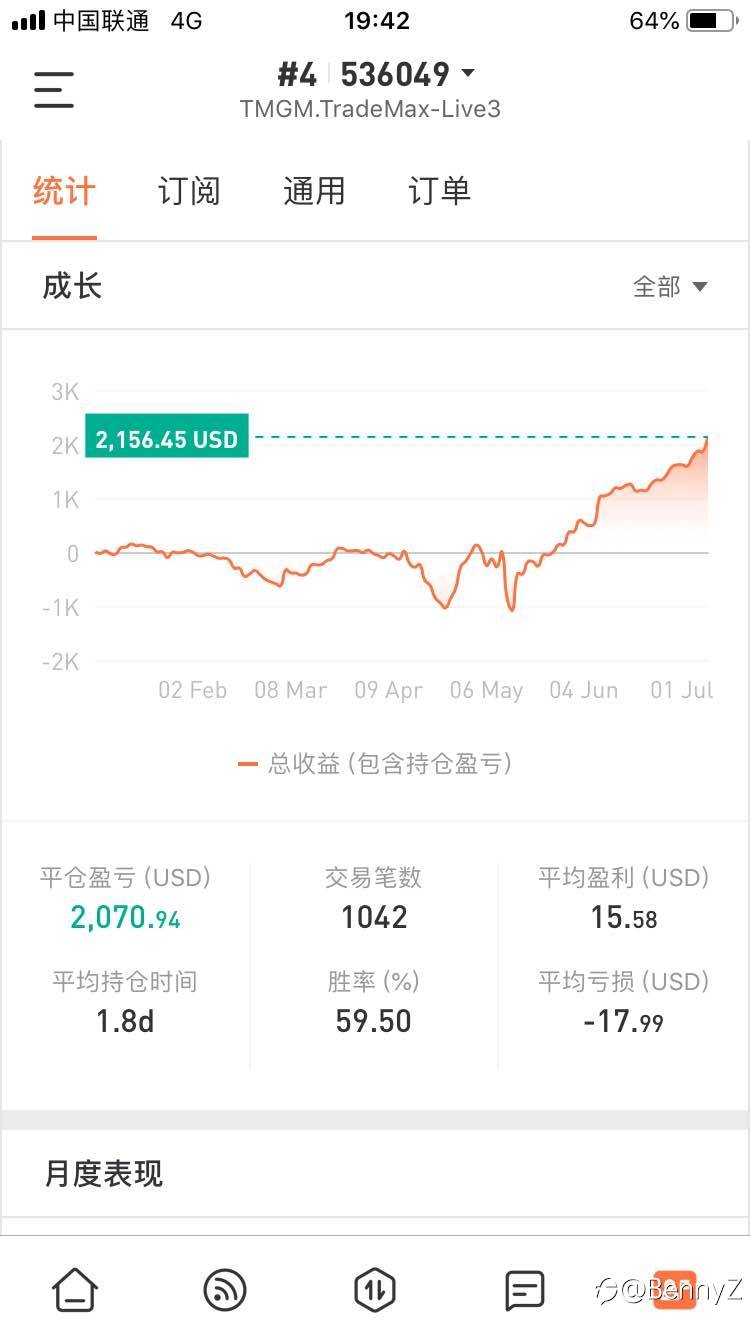Open the signal feed icon
The width and height of the screenshot is (750, 1334).
coord(224,1290)
